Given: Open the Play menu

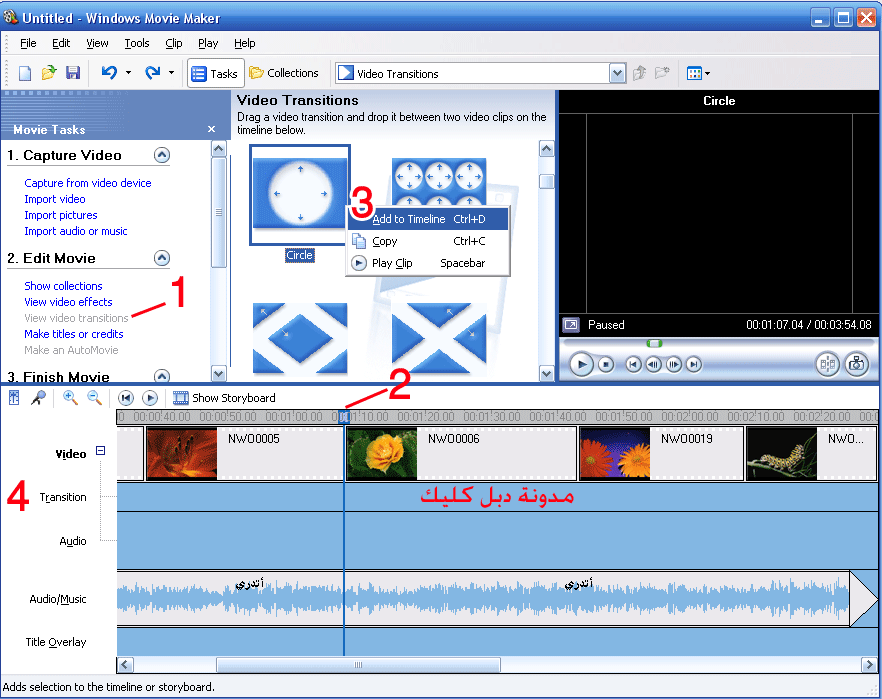Looking at the screenshot, I should click(208, 43).
